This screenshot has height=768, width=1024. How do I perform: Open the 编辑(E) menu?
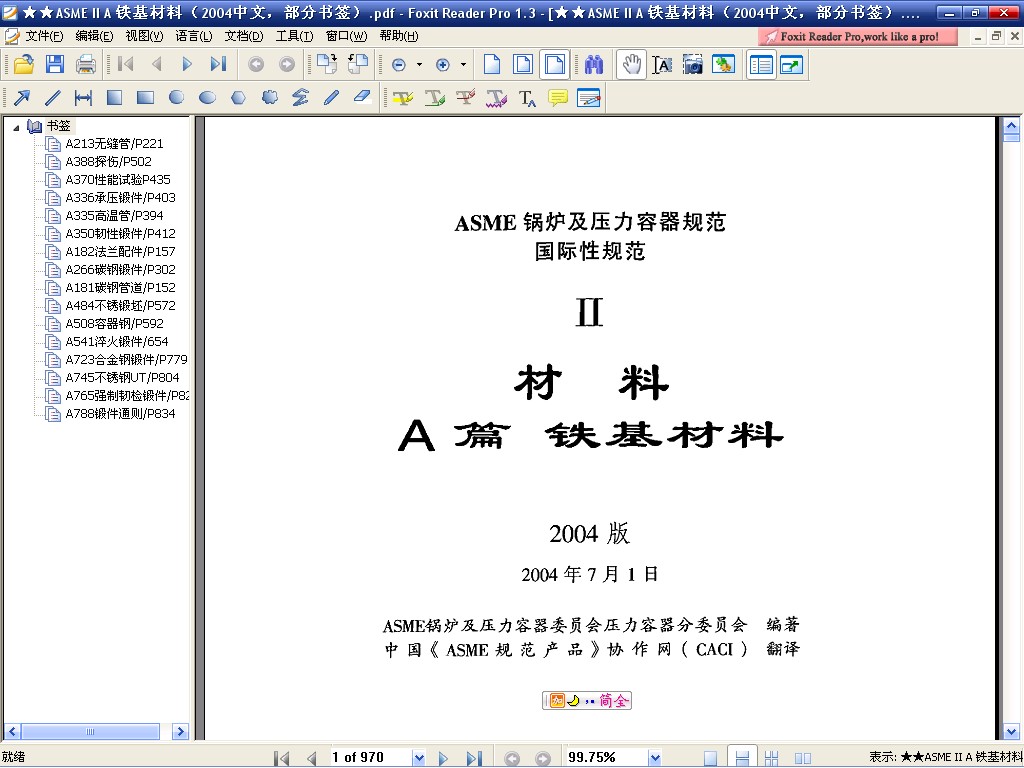coord(94,36)
